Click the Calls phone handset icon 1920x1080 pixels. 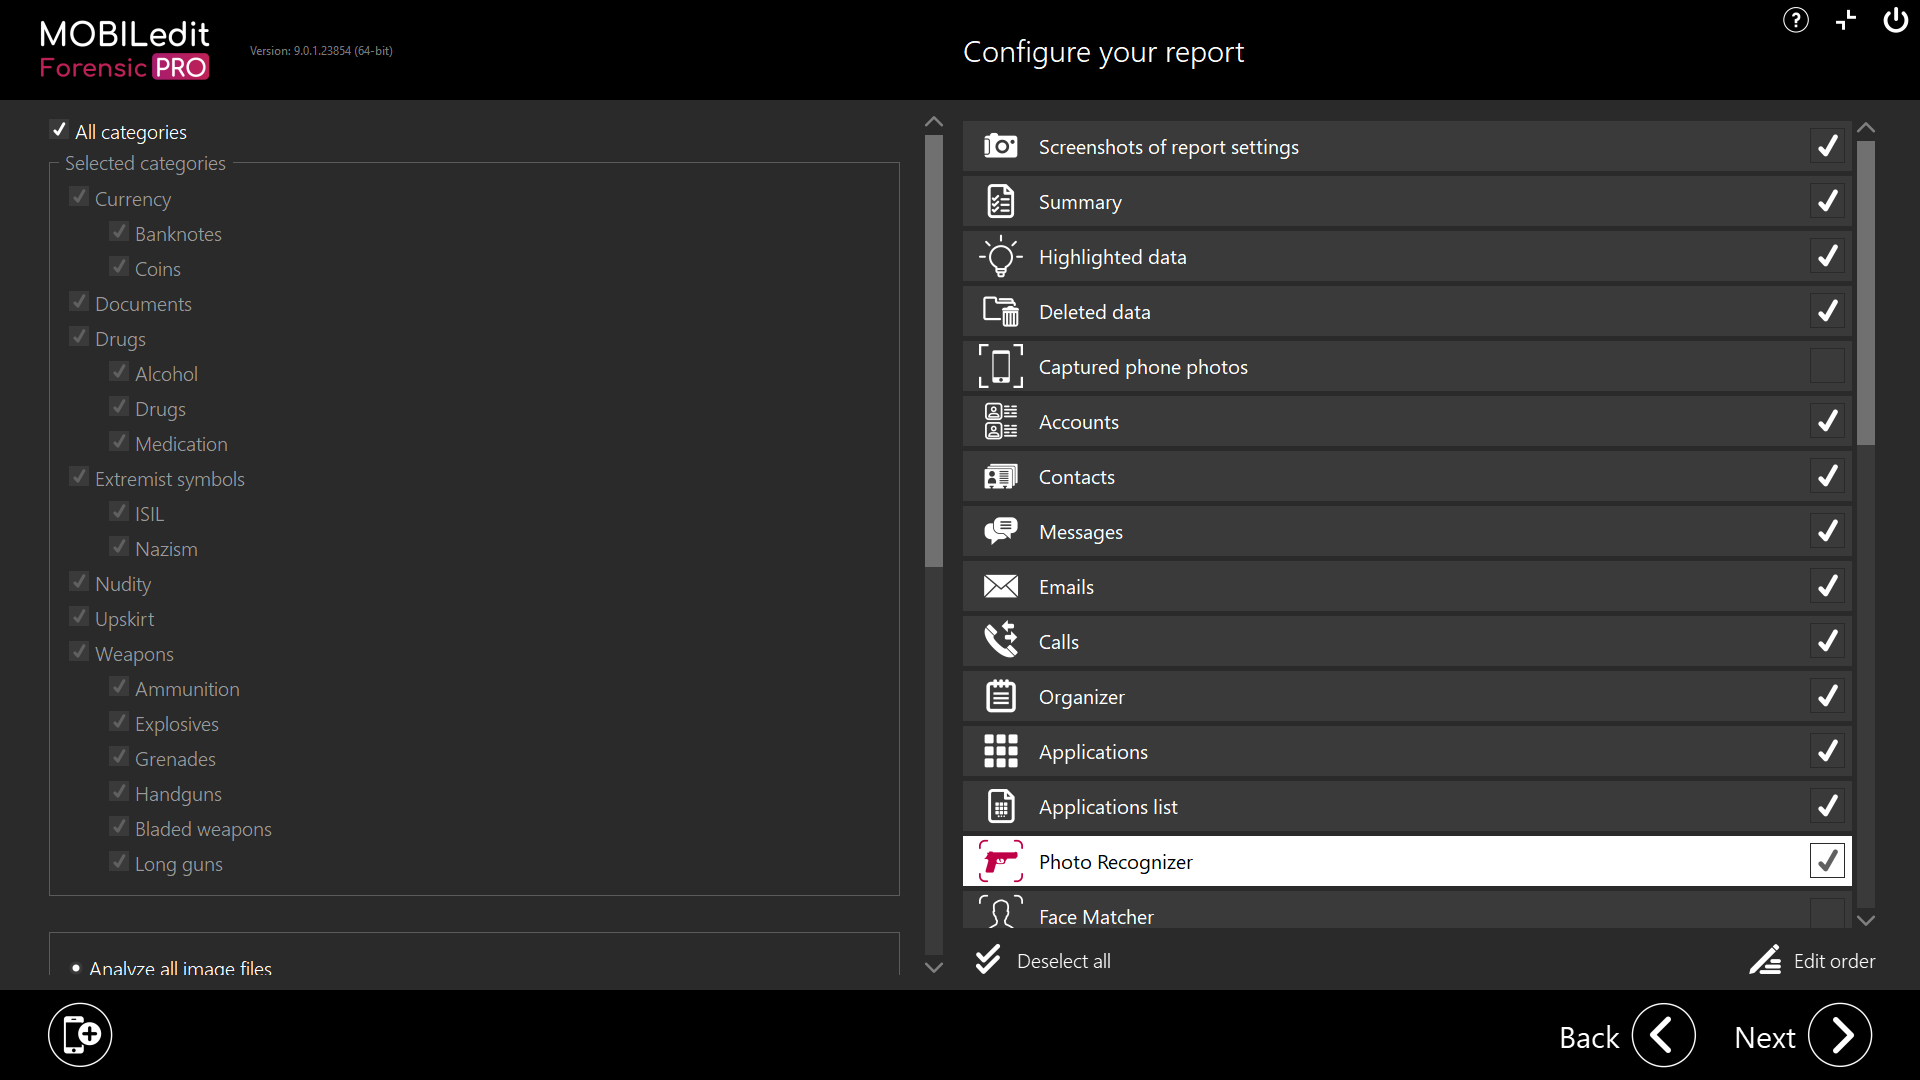(x=1000, y=641)
